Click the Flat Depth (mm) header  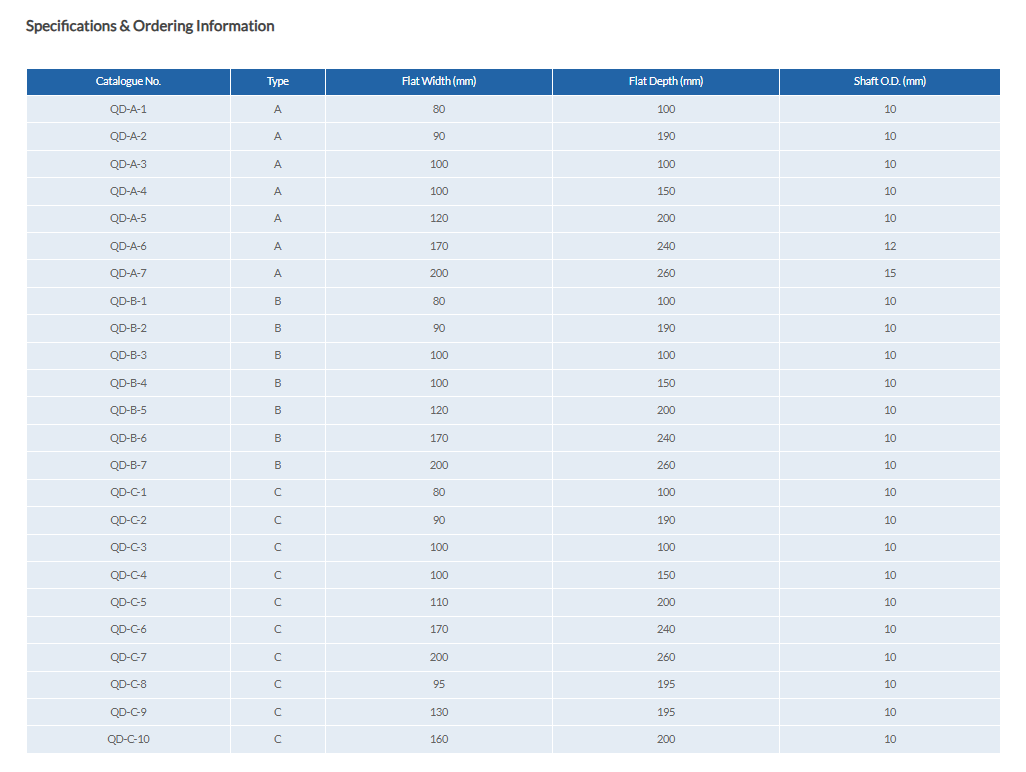[x=666, y=81]
